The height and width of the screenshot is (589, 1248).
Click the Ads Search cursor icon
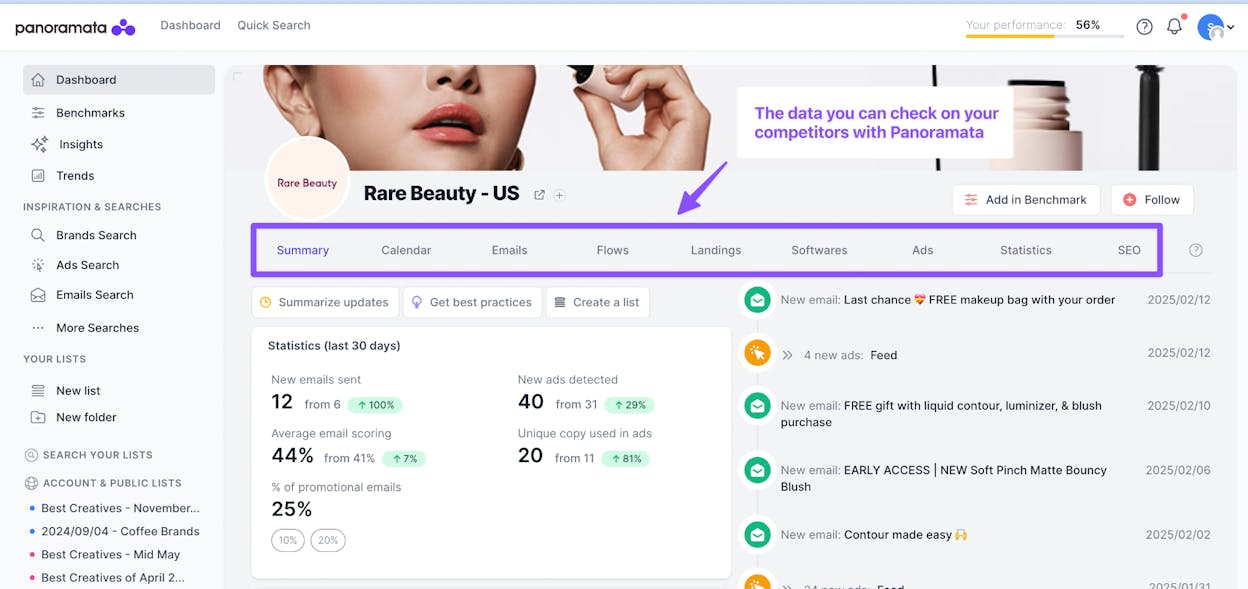38,265
